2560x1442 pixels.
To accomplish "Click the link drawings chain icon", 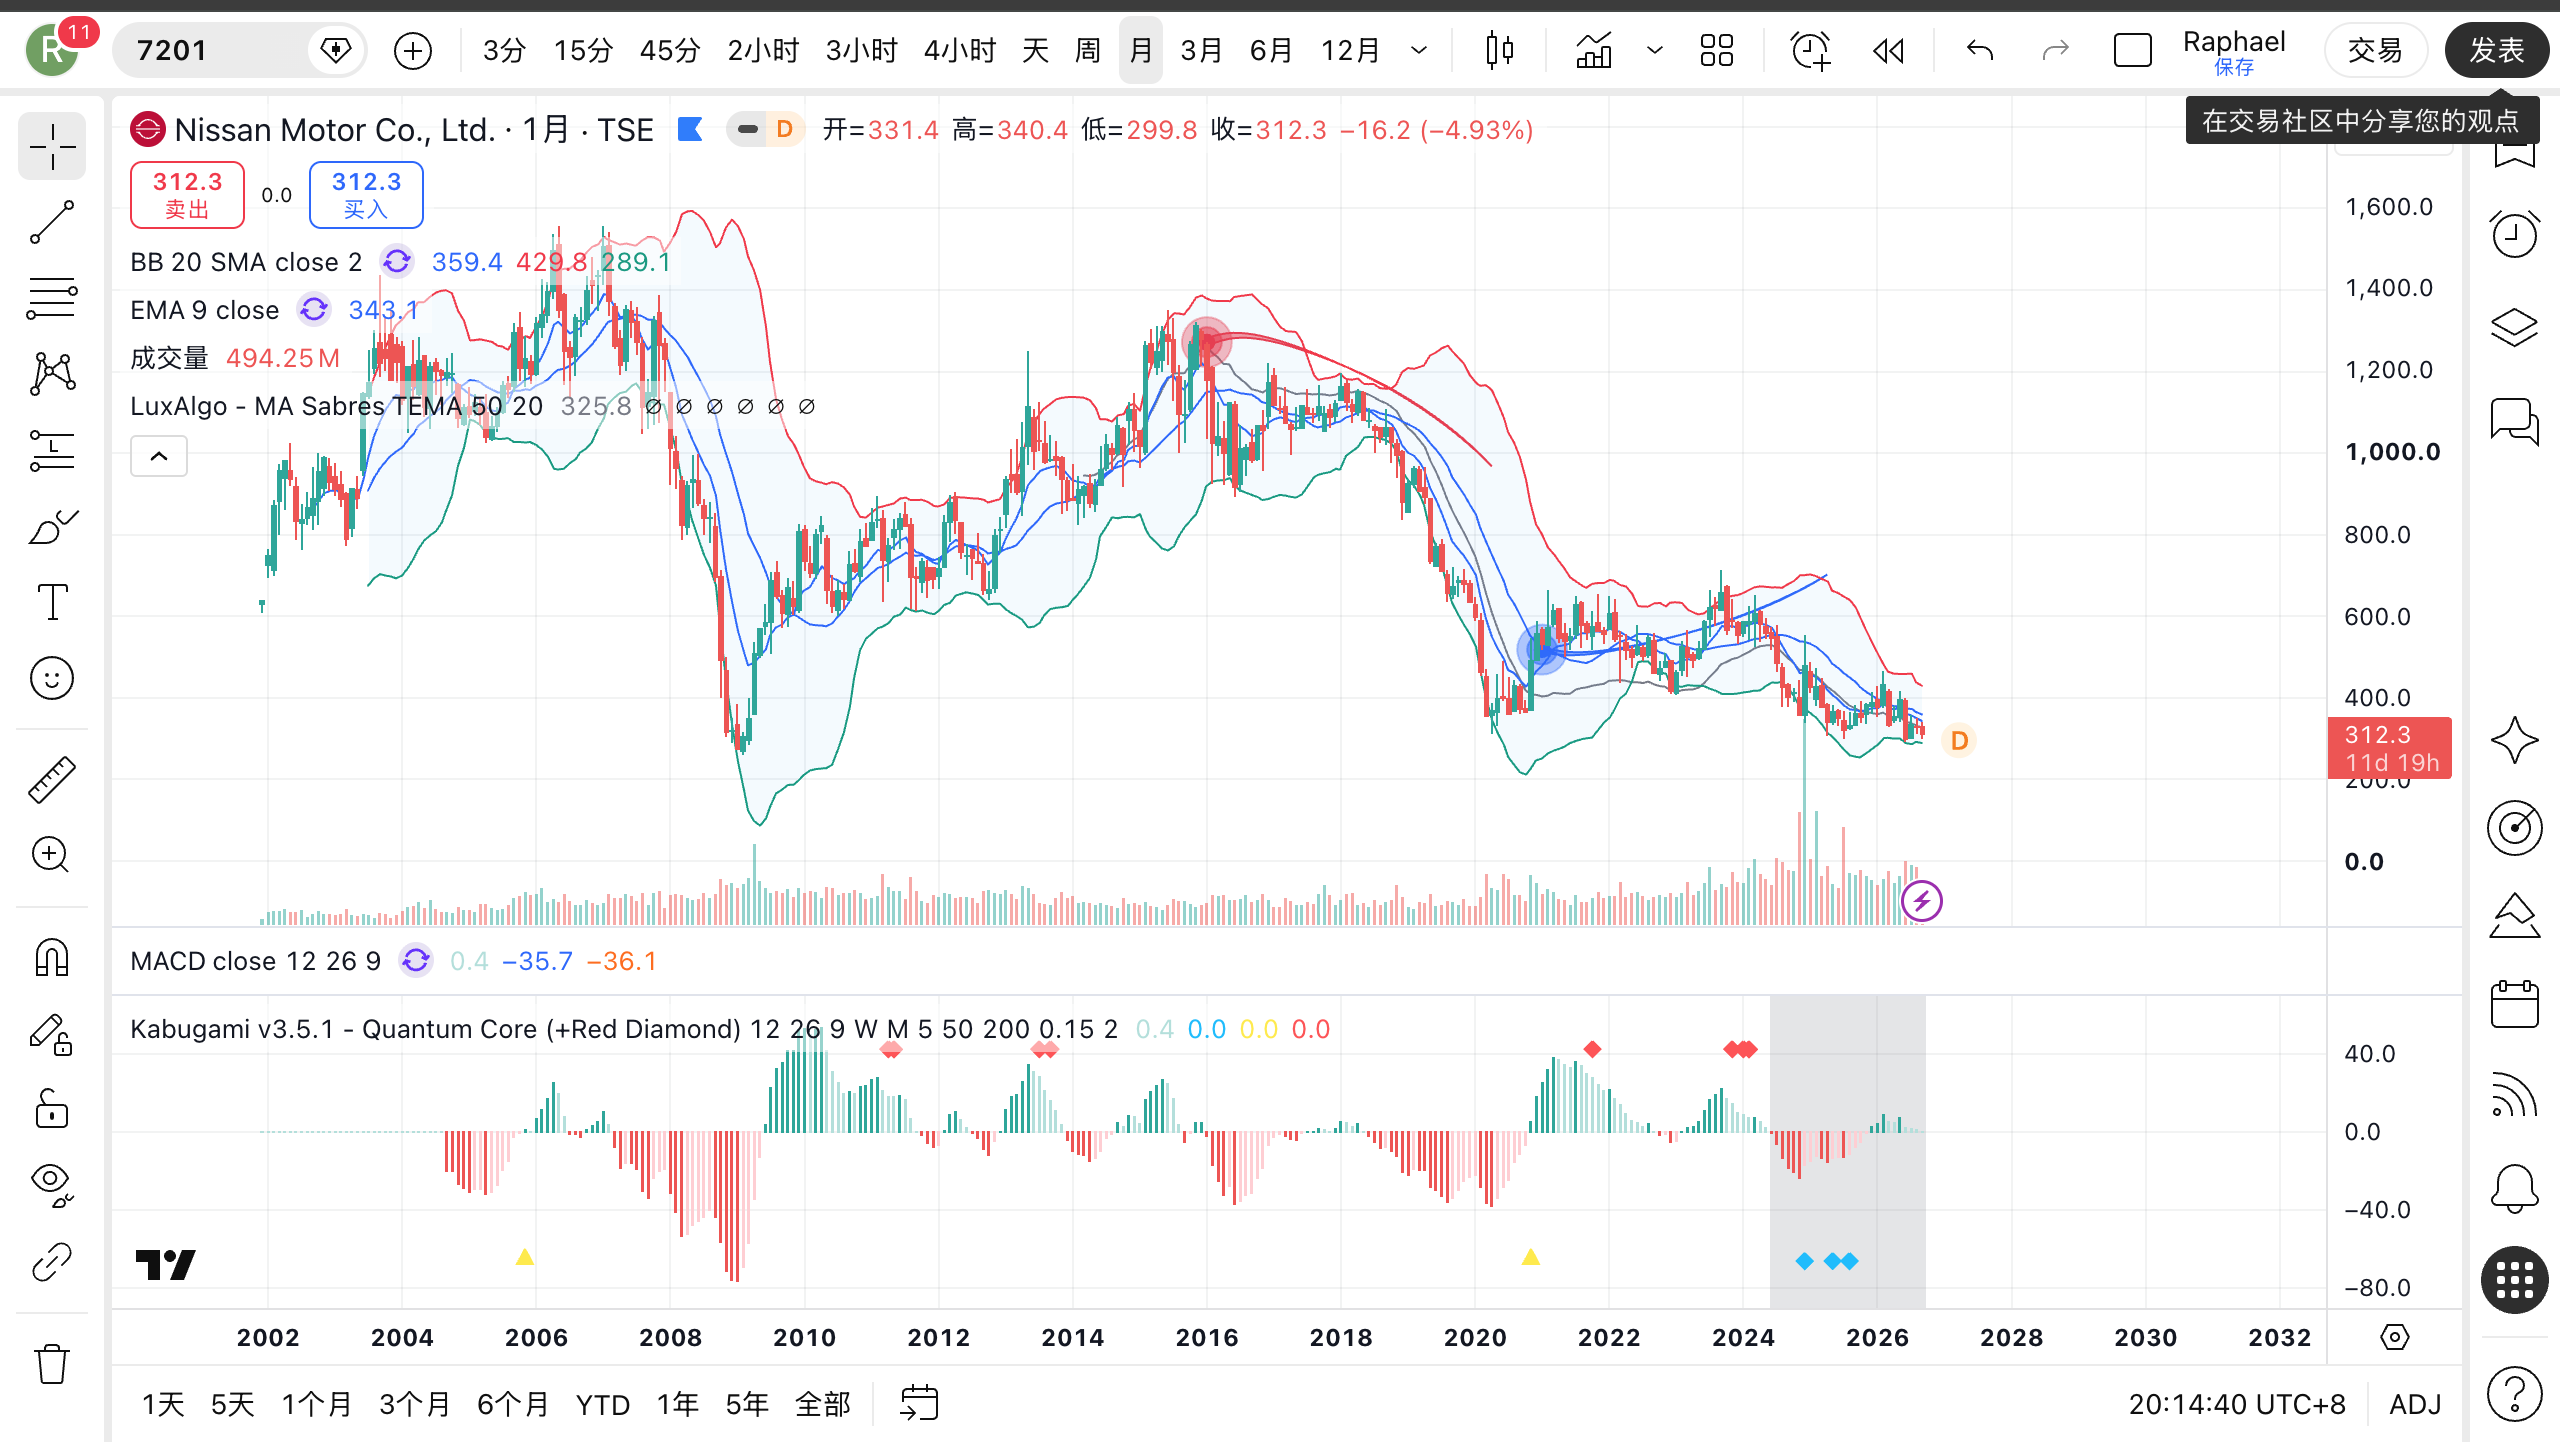I will click(52, 1262).
